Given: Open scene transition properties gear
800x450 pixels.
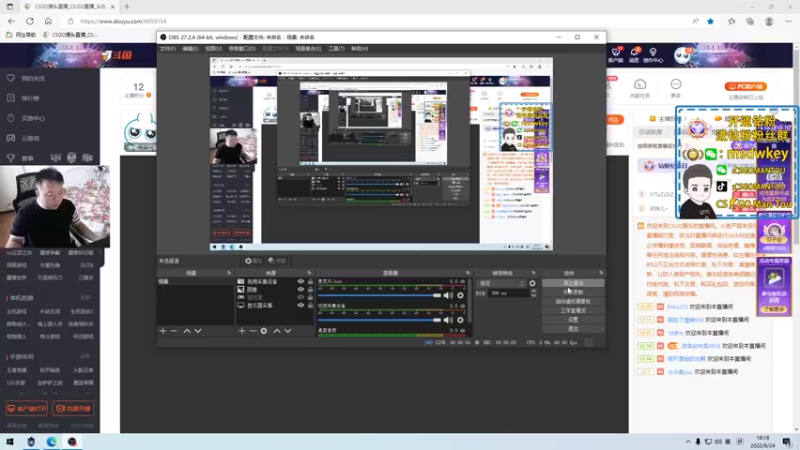Looking at the screenshot, I should (x=532, y=283).
